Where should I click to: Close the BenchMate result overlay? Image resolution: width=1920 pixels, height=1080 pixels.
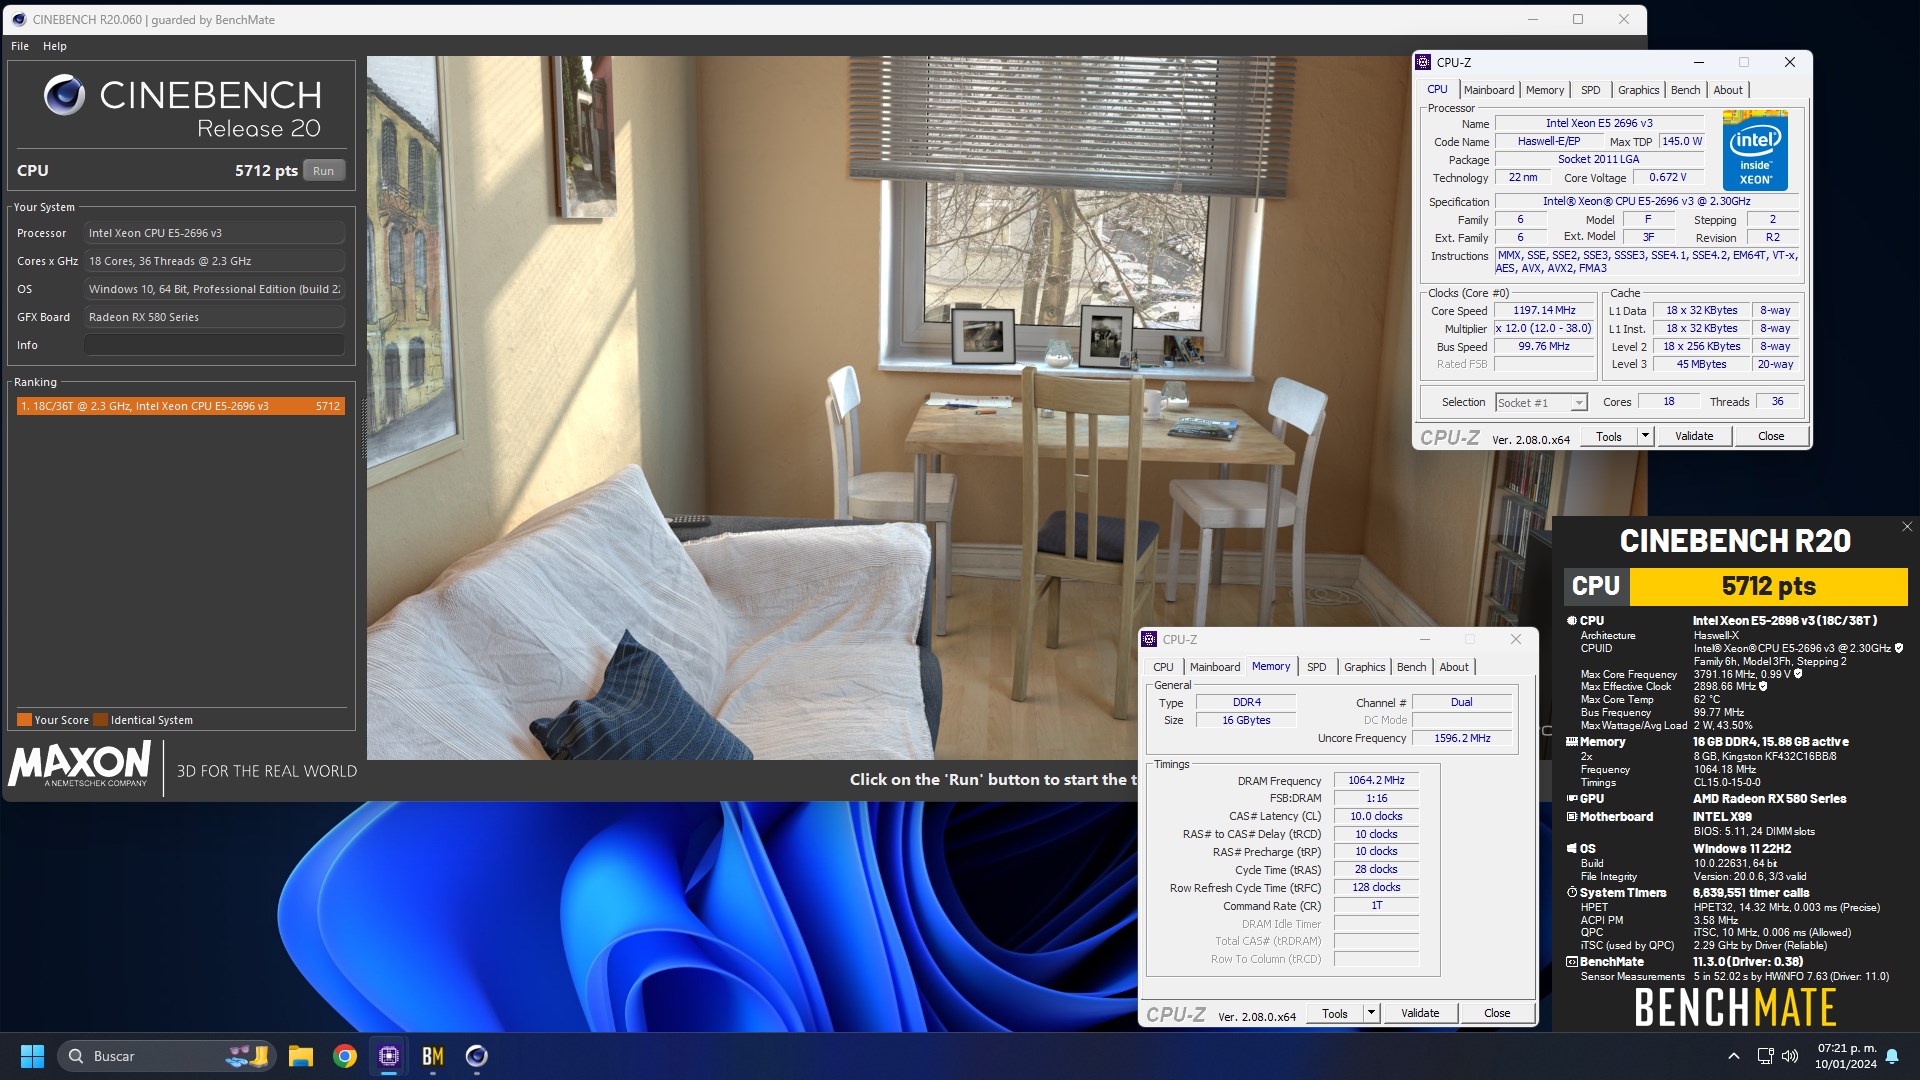coord(1906,527)
